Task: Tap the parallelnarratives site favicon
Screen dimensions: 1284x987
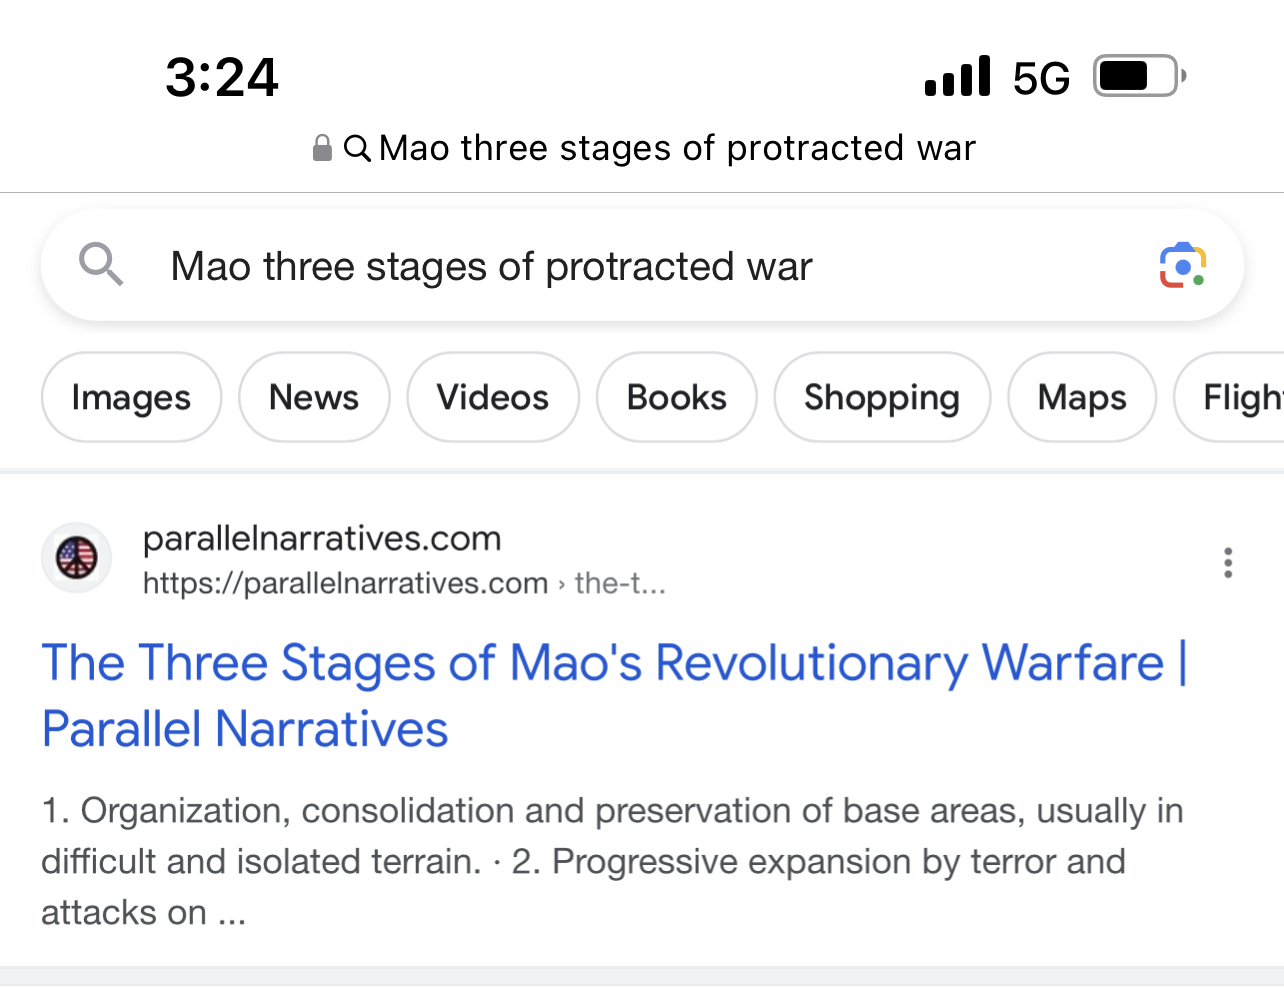Action: [76, 558]
